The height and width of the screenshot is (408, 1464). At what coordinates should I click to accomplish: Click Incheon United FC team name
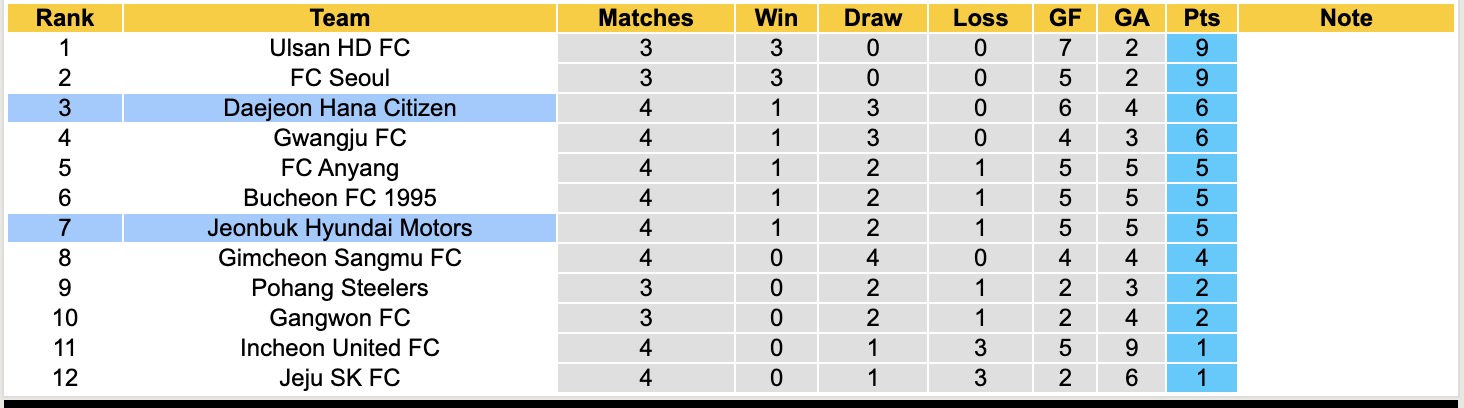click(340, 348)
